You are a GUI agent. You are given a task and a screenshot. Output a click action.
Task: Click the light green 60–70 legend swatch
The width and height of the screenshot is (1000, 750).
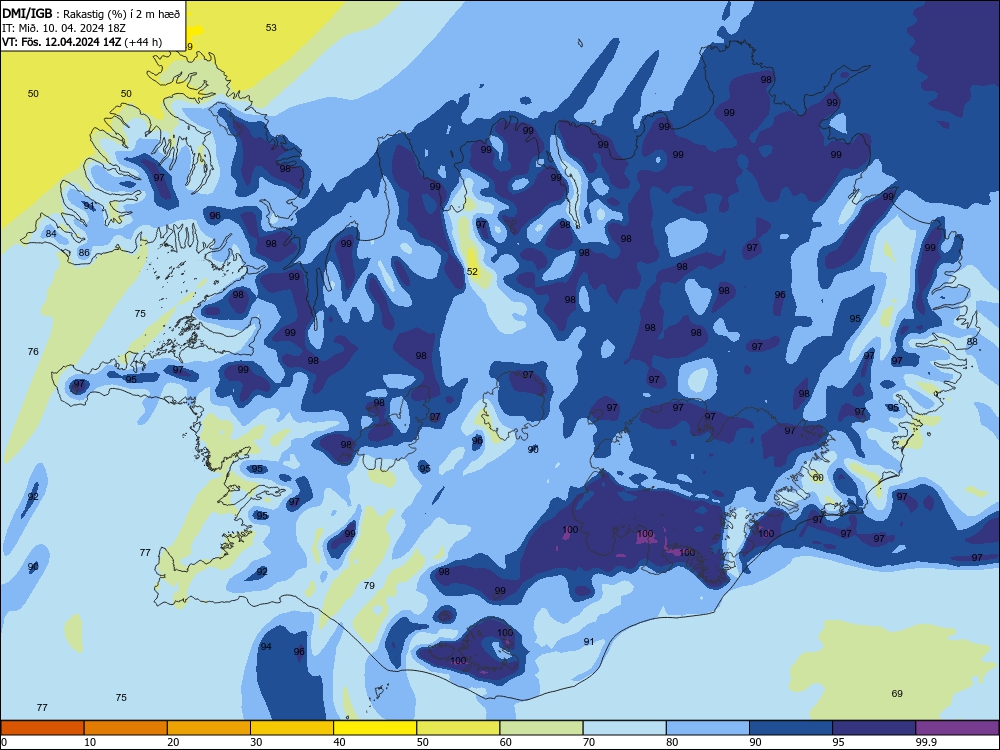pos(541,728)
